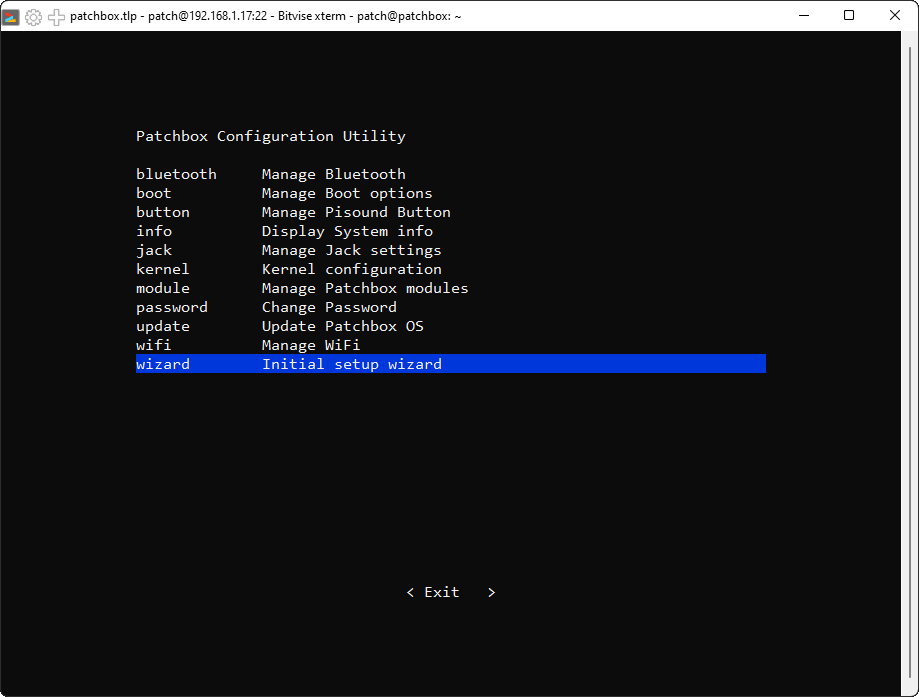919x697 pixels.
Task: Click 'Initial setup wizard' description text
Action: click(x=352, y=364)
